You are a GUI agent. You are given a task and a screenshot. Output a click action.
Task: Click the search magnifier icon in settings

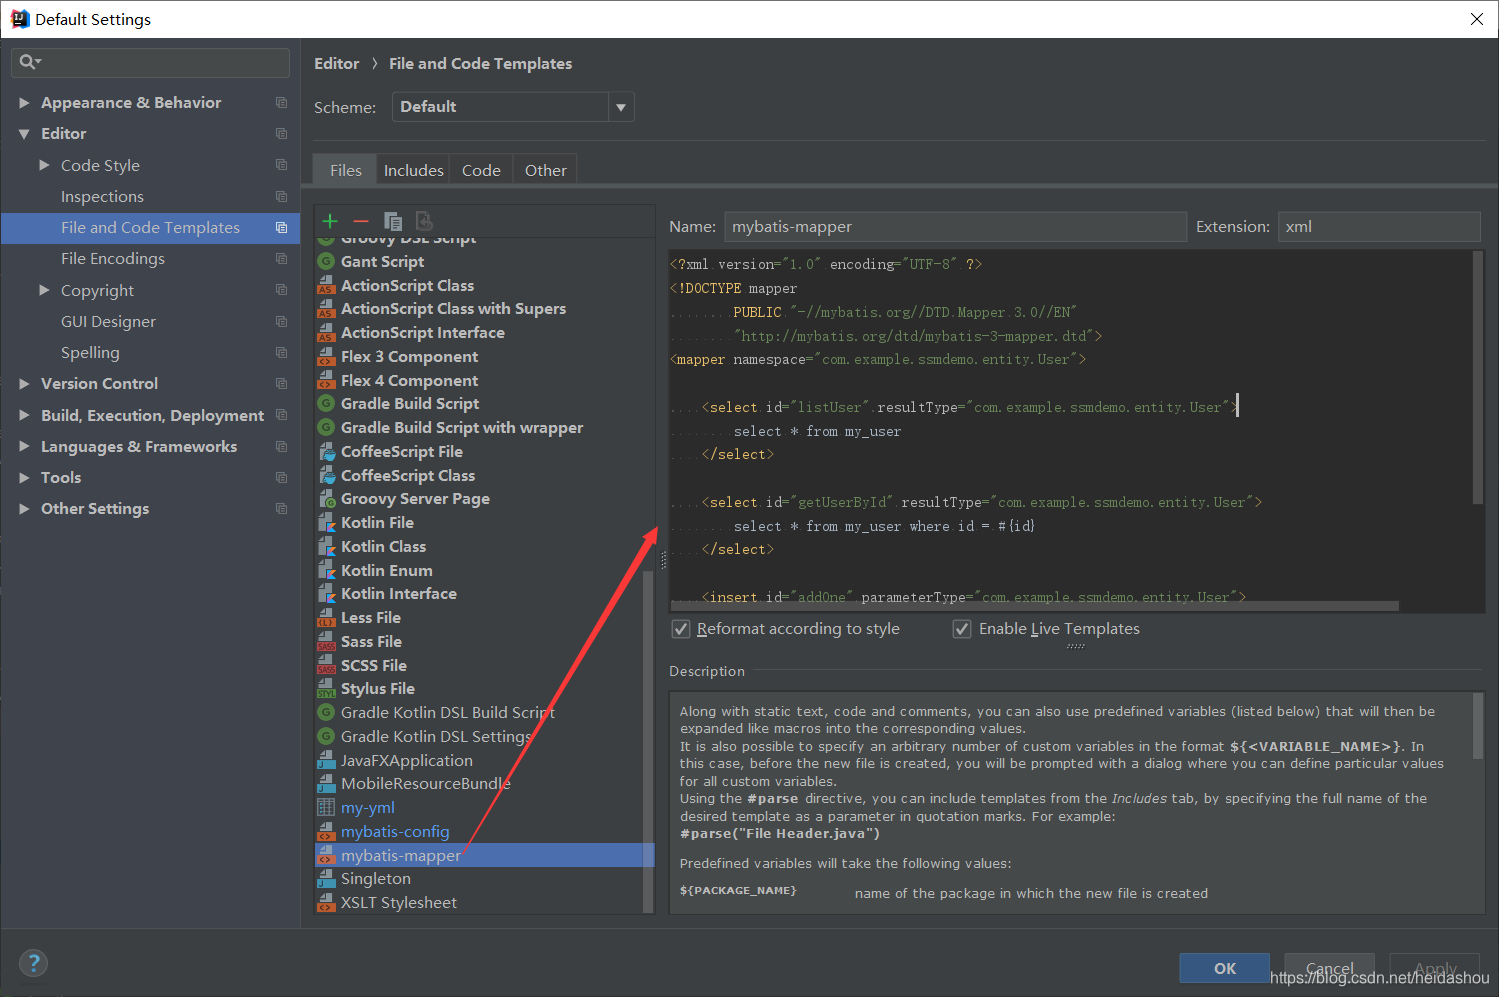click(x=29, y=62)
